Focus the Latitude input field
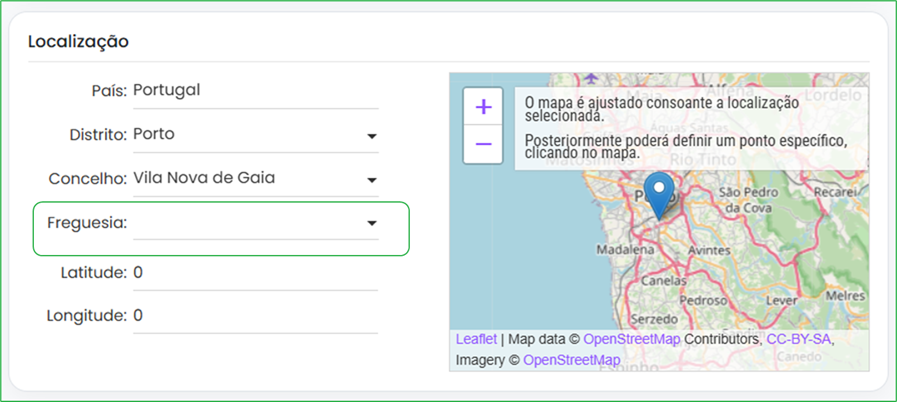The image size is (897, 402). tap(255, 272)
